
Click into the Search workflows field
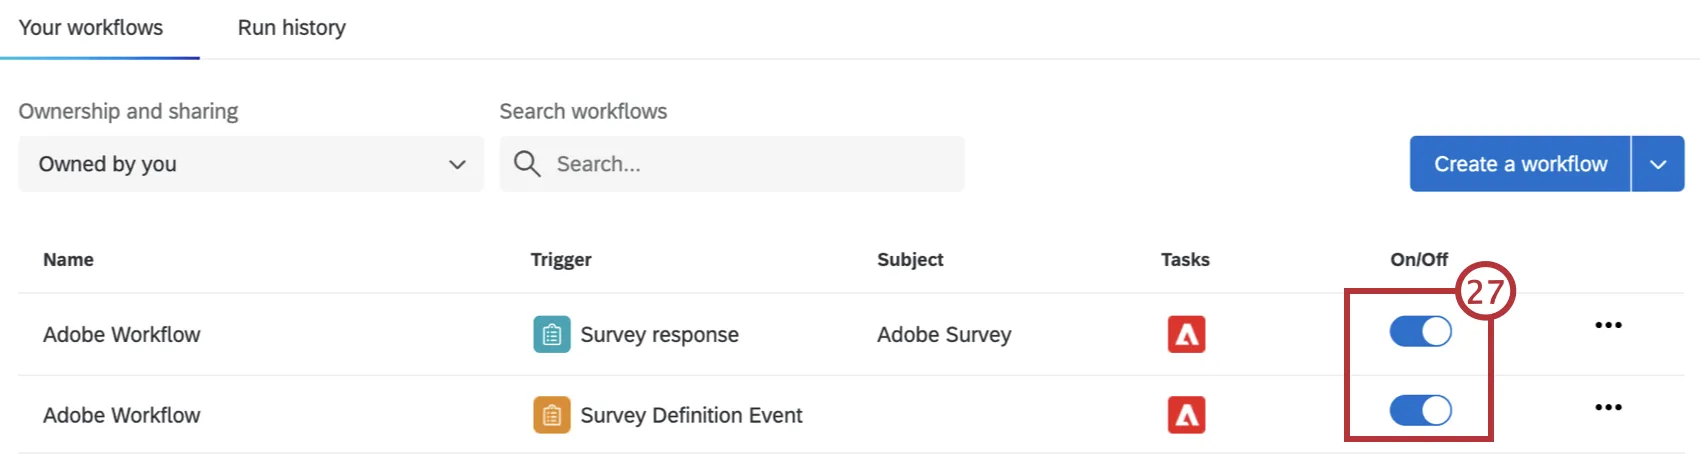pos(750,164)
